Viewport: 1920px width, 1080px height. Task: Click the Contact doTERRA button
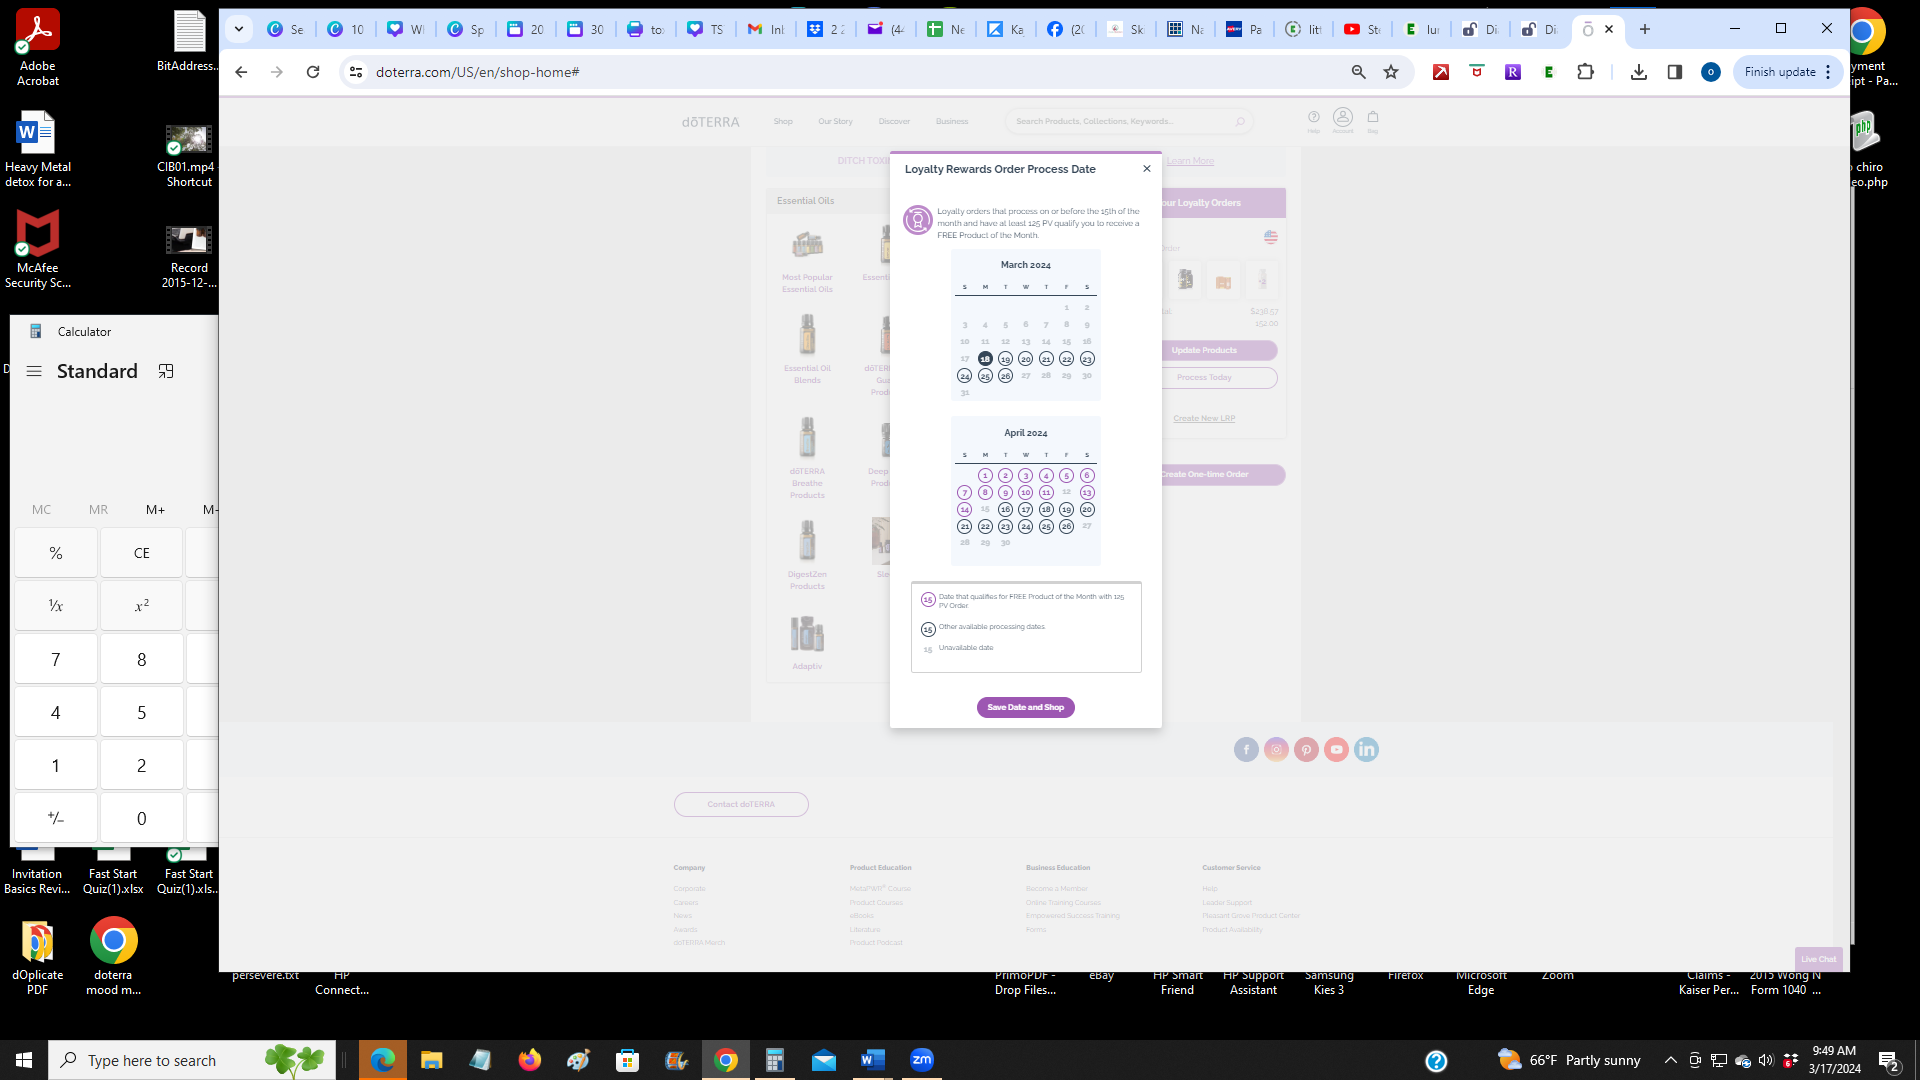point(741,804)
